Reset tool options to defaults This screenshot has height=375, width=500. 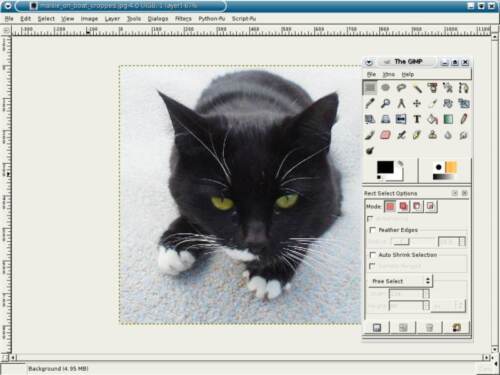[x=456, y=328]
